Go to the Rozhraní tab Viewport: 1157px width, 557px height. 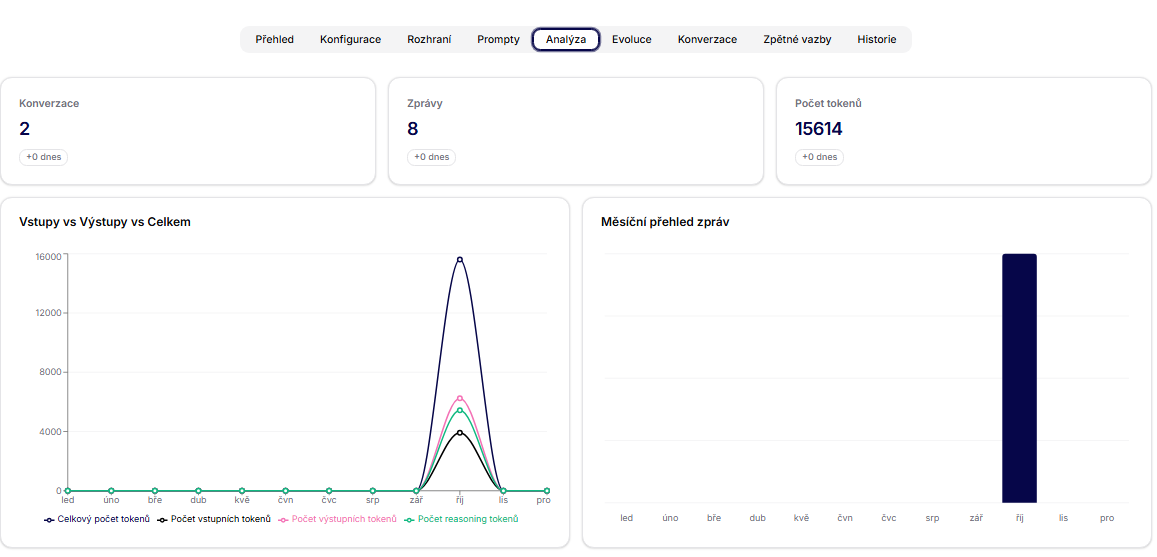[x=429, y=40]
